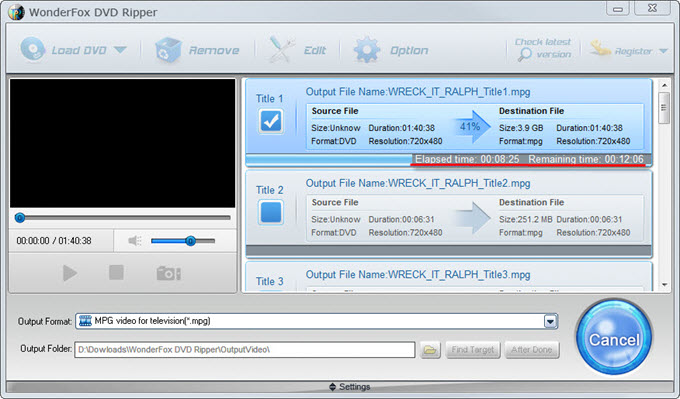Click the black video preview area
680x399 pixels.
[123, 143]
